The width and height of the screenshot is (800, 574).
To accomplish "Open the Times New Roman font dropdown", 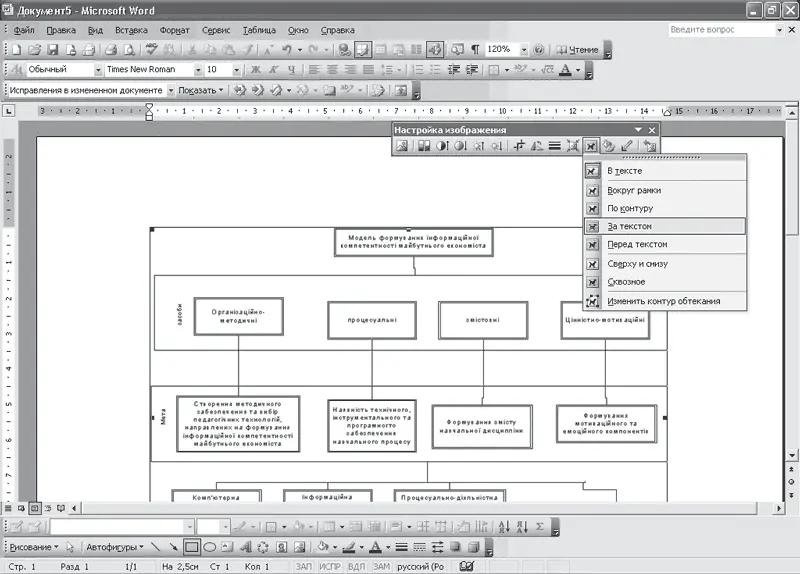I will point(198,69).
